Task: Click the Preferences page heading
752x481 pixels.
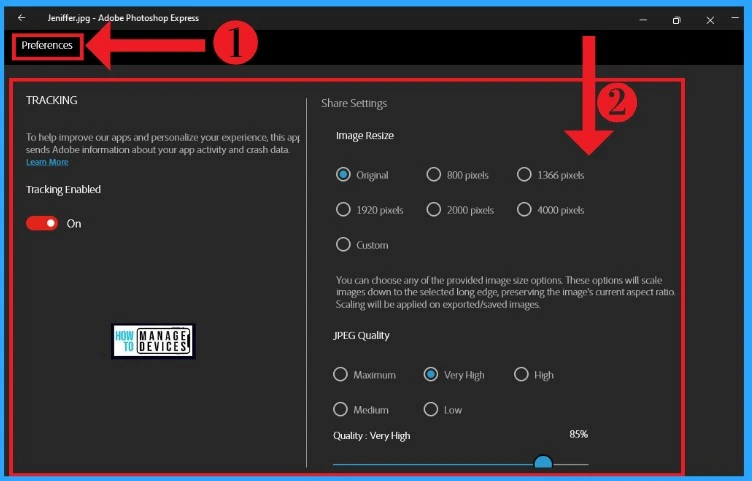Action: click(47, 46)
